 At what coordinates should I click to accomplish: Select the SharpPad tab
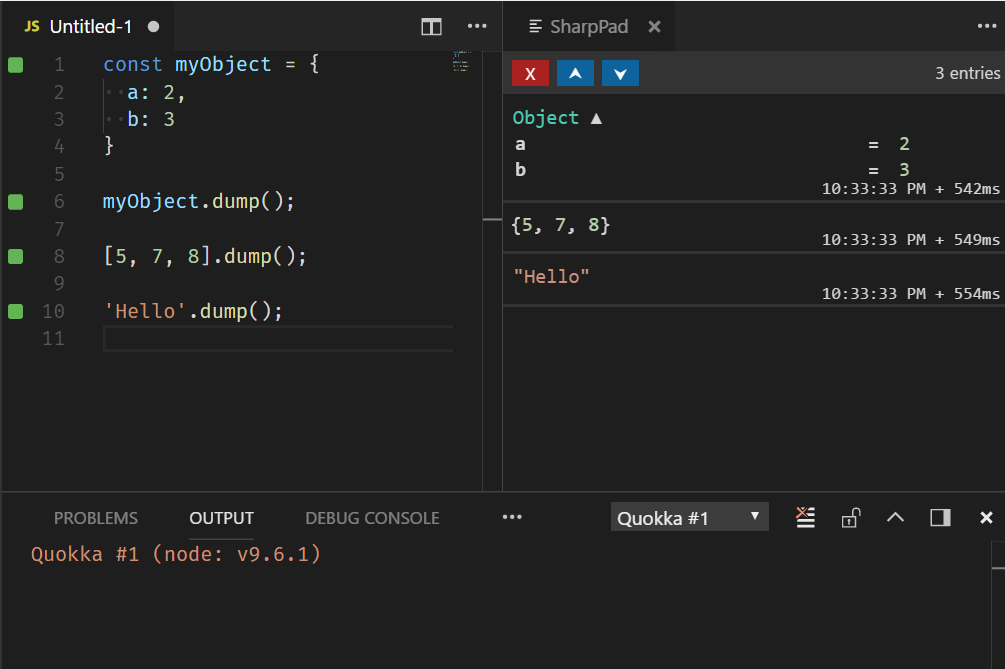[x=589, y=27]
